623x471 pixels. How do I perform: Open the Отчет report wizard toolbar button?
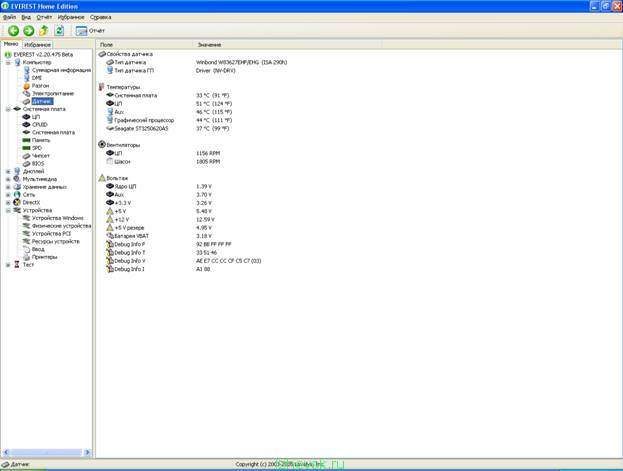click(x=90, y=31)
